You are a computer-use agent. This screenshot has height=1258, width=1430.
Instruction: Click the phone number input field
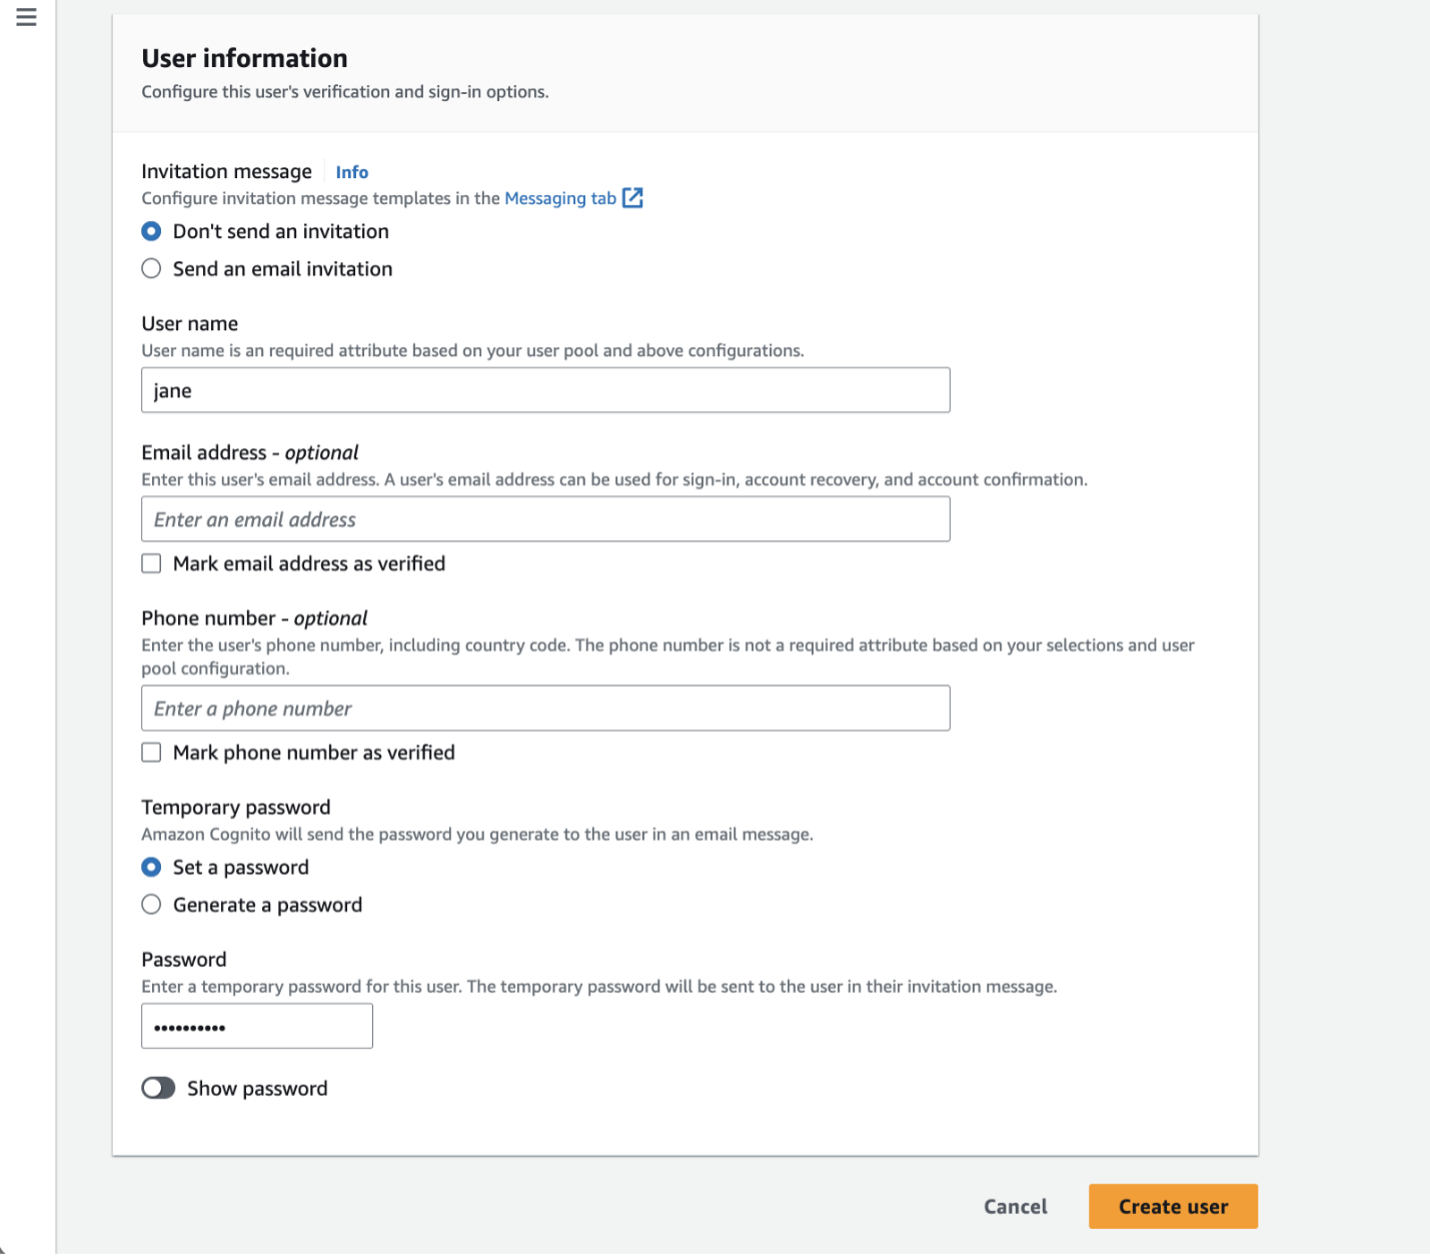click(x=545, y=708)
